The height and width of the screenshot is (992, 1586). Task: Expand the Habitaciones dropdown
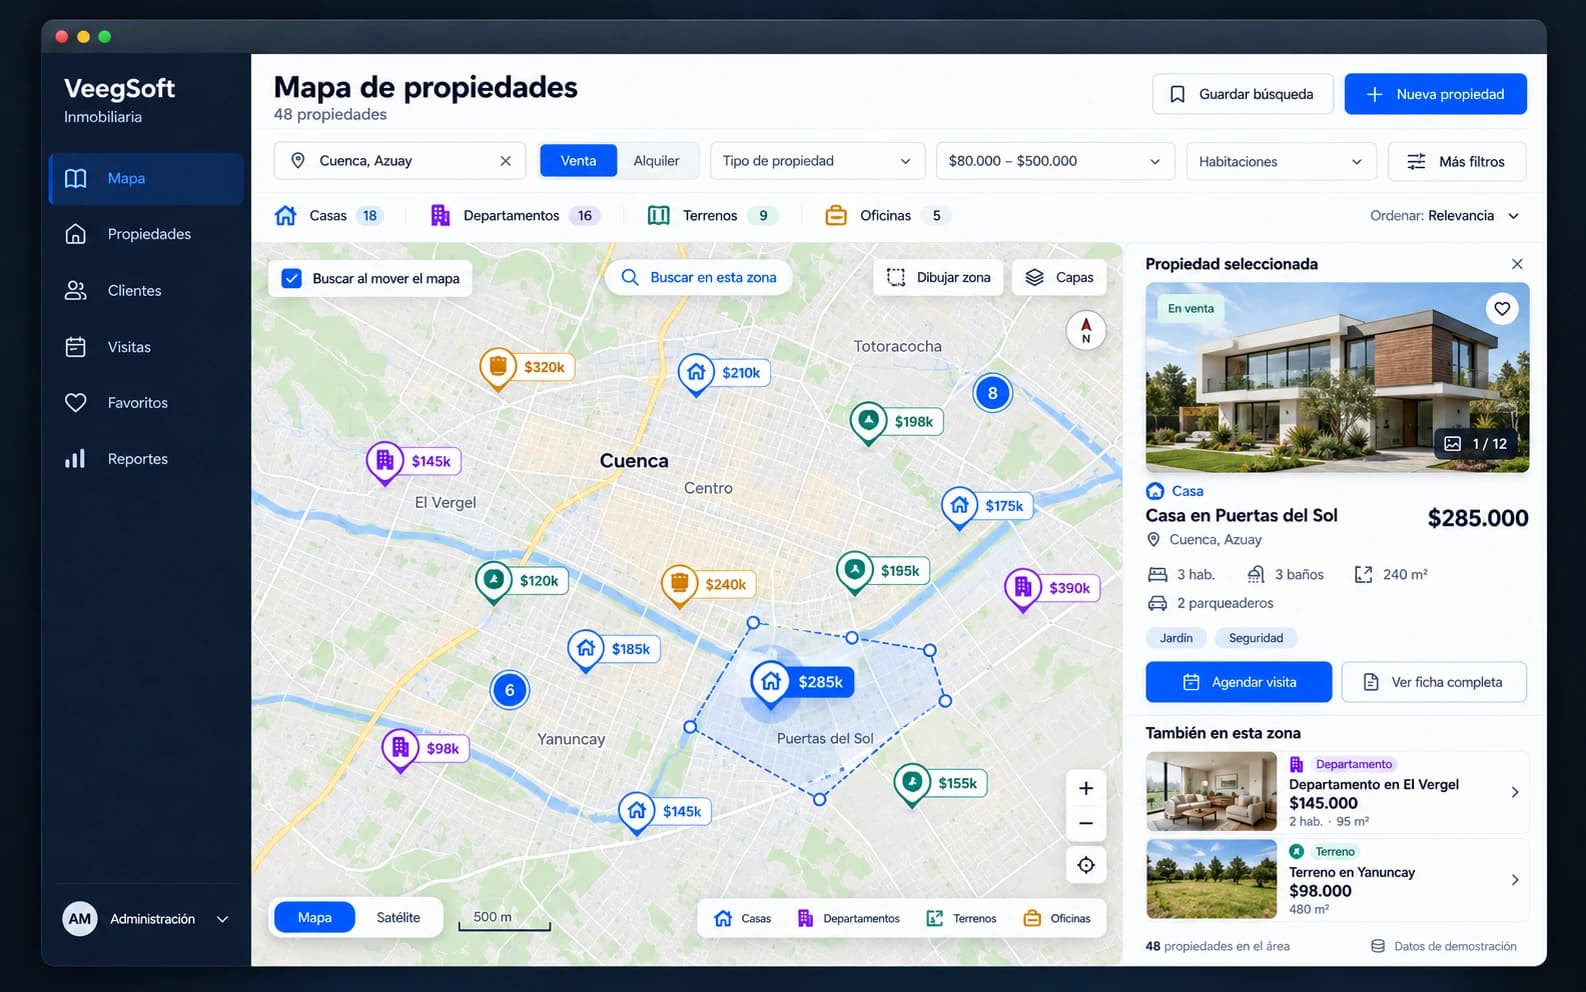pos(1281,161)
